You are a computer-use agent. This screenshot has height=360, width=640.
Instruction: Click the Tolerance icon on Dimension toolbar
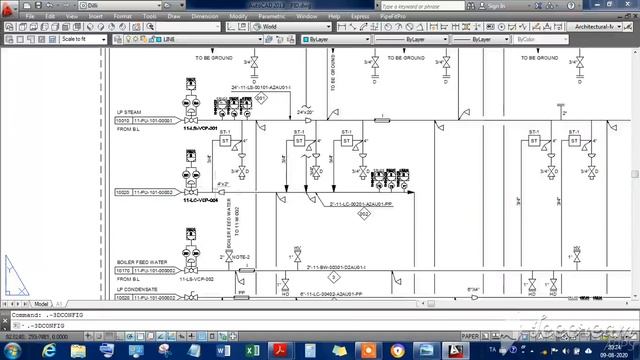[491, 27]
